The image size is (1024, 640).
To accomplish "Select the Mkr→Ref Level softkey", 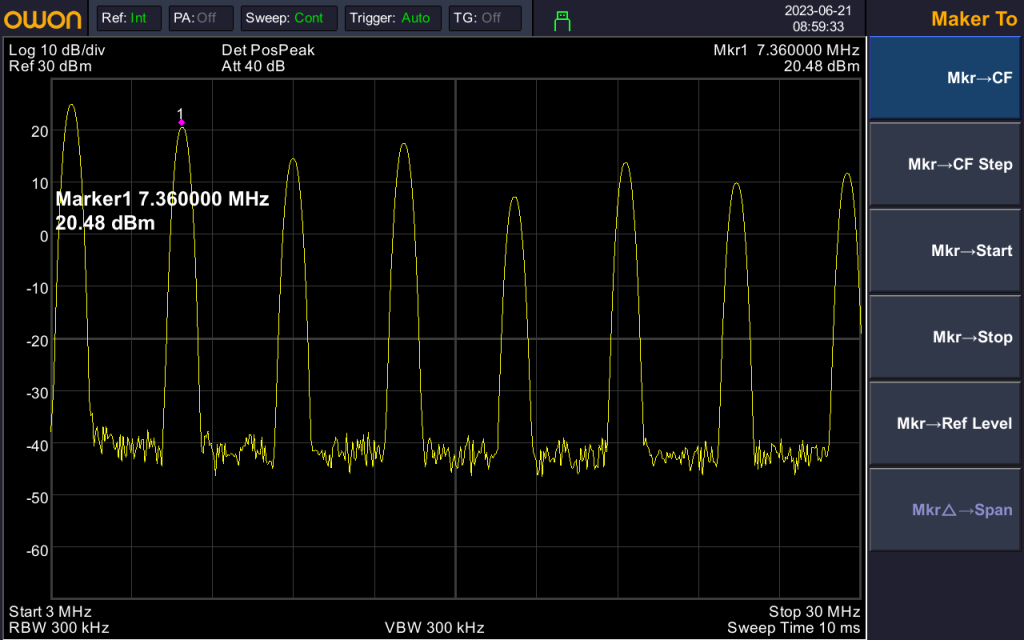I will click(944, 423).
